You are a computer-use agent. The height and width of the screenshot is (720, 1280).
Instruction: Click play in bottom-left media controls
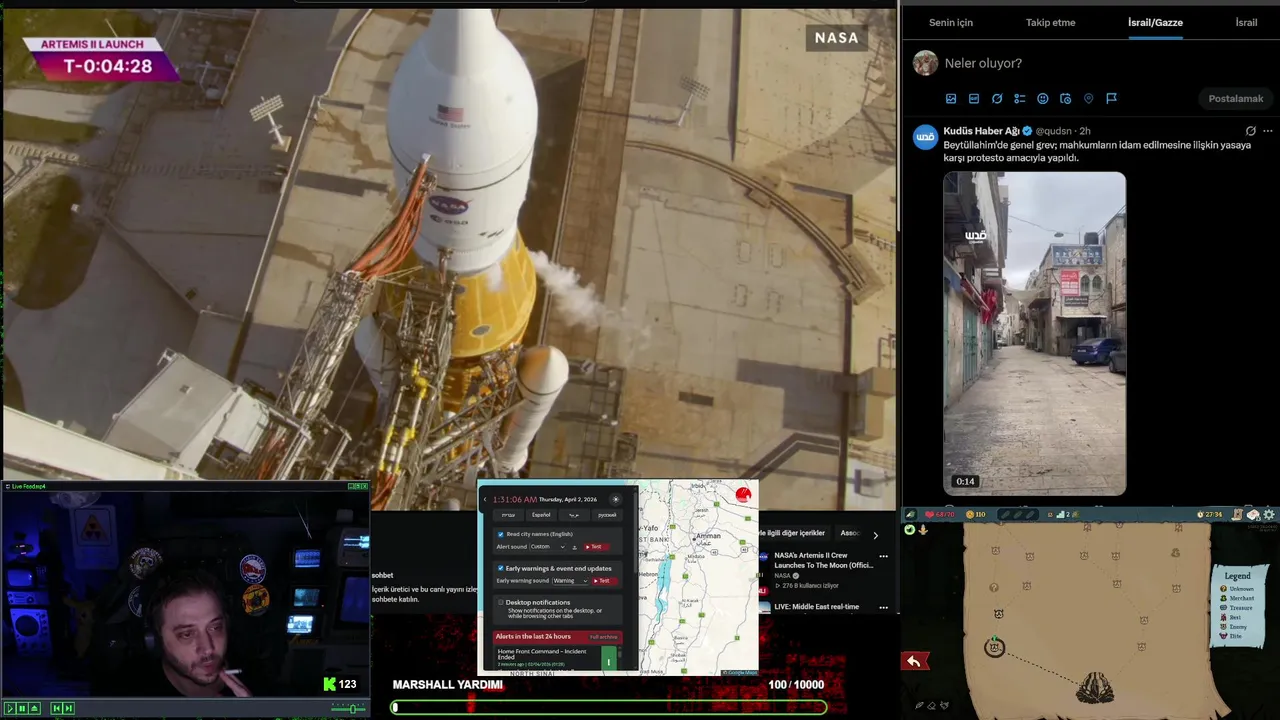tap(9, 708)
